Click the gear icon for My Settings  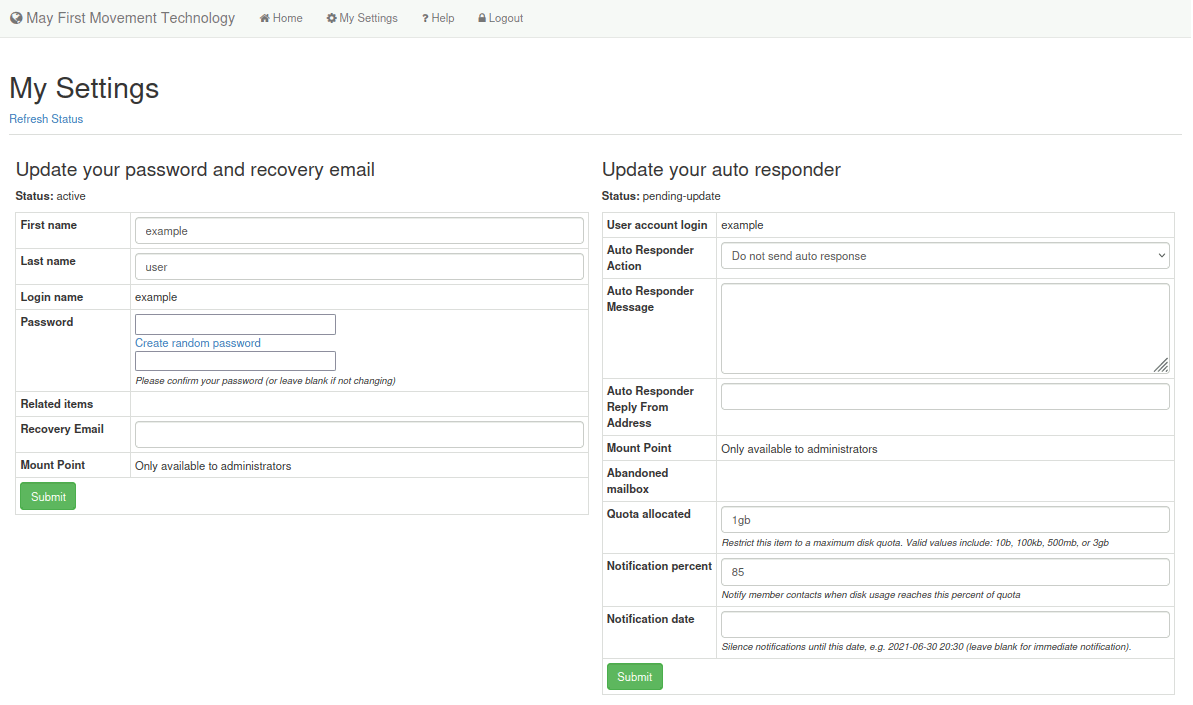332,18
